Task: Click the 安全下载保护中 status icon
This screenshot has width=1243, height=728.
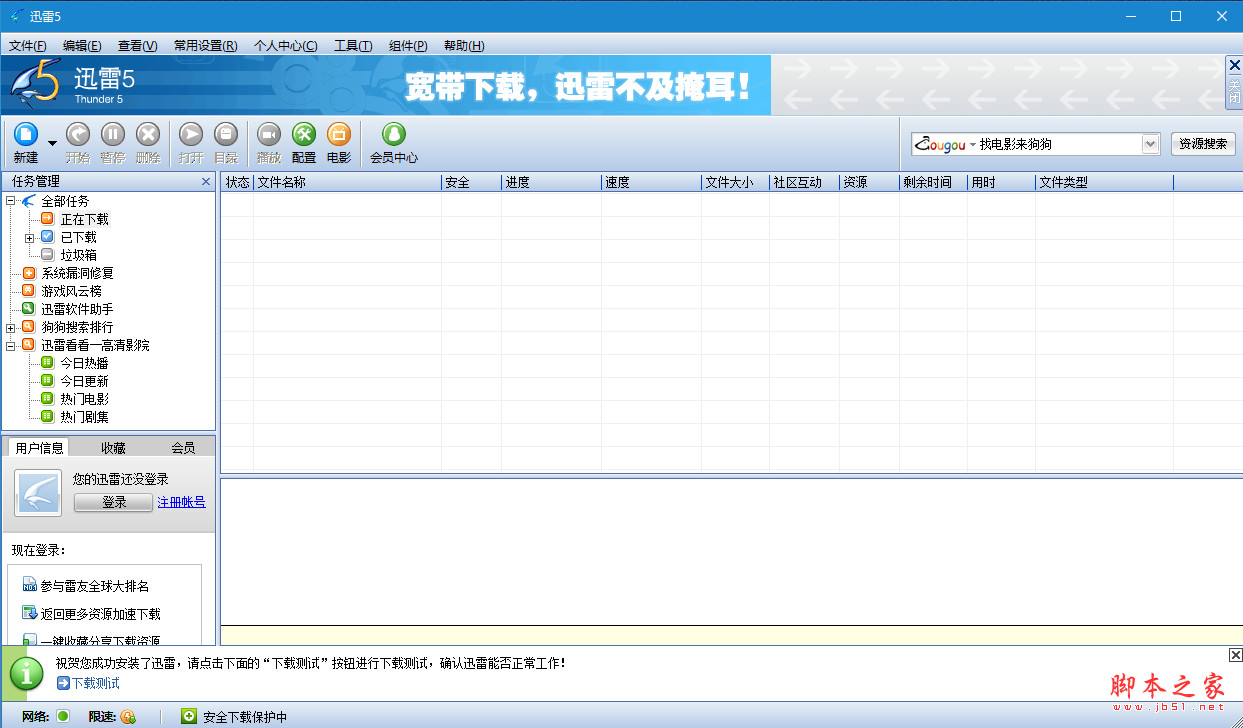Action: pos(189,716)
